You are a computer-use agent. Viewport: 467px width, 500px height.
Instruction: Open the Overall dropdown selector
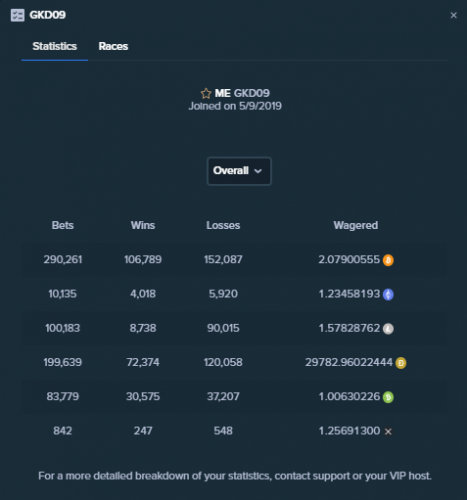(x=239, y=171)
